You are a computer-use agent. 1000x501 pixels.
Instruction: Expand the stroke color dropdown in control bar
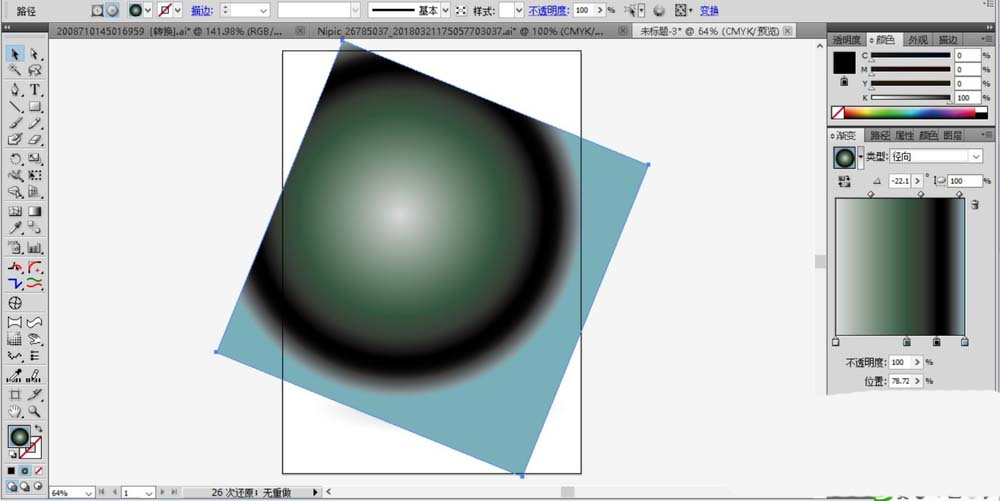(x=178, y=10)
